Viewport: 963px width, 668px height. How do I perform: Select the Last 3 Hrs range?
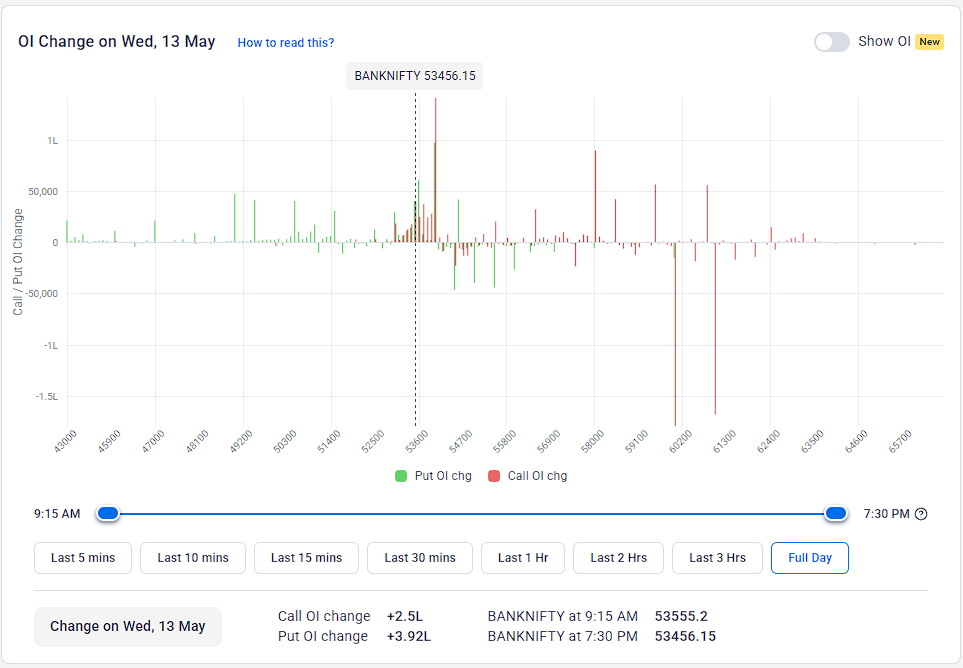click(x=717, y=557)
